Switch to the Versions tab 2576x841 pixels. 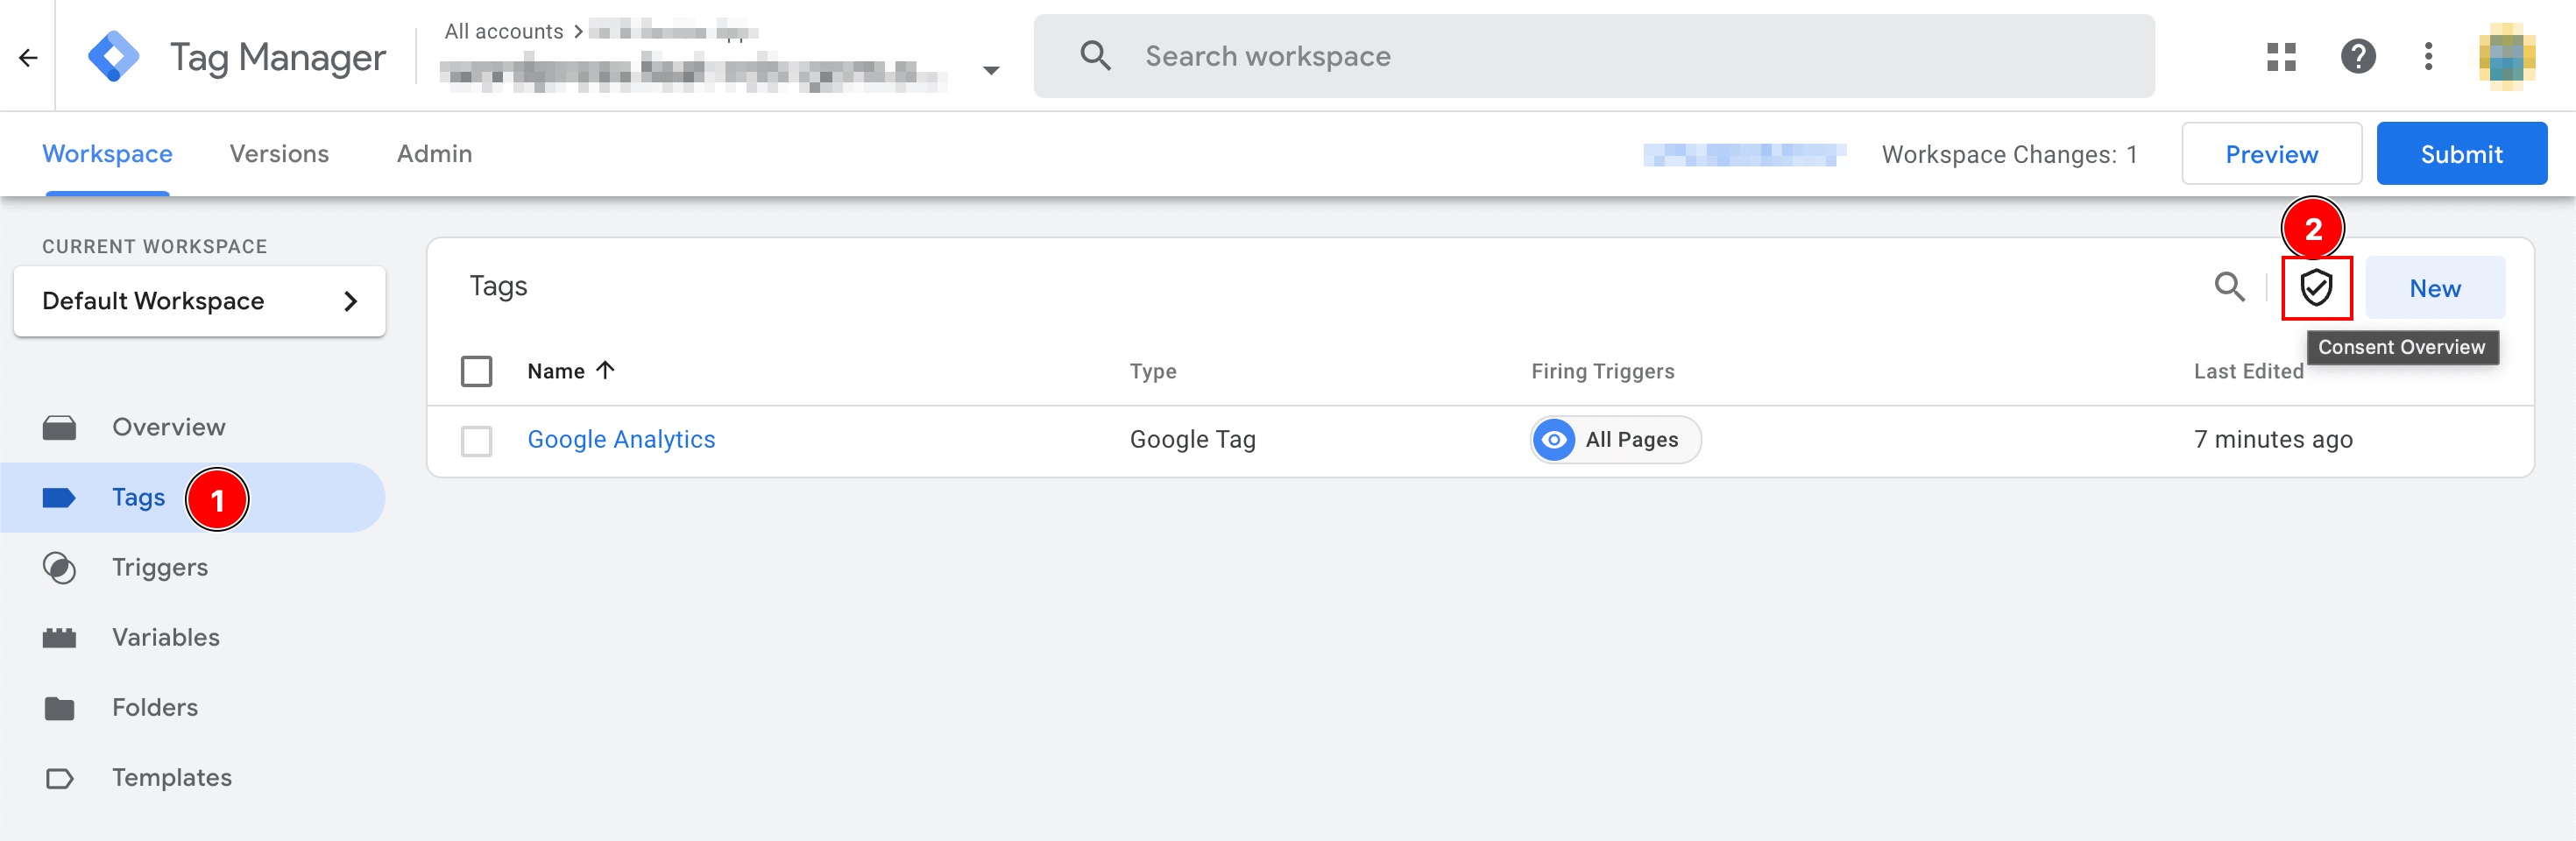coord(279,154)
